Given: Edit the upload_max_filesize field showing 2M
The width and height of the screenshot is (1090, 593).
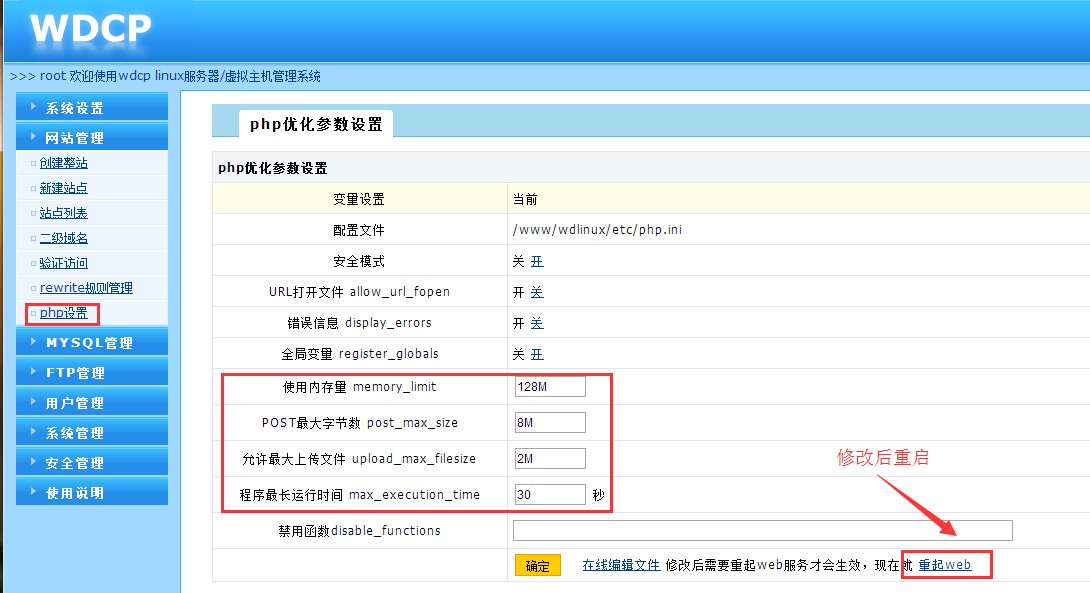Looking at the screenshot, I should [x=550, y=459].
